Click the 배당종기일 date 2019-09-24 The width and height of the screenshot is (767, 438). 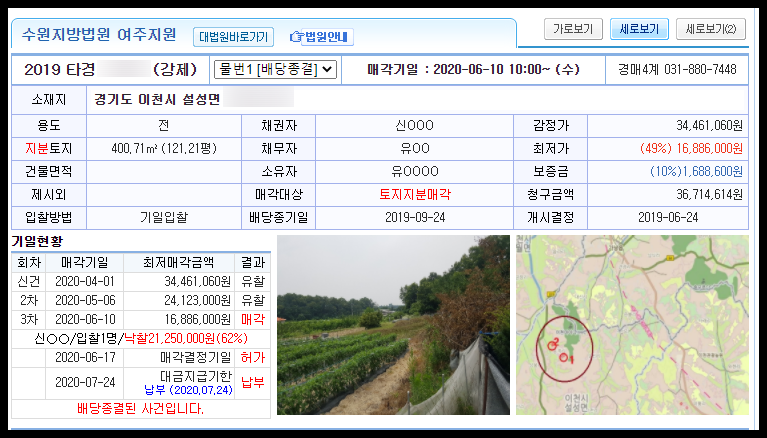click(x=415, y=218)
